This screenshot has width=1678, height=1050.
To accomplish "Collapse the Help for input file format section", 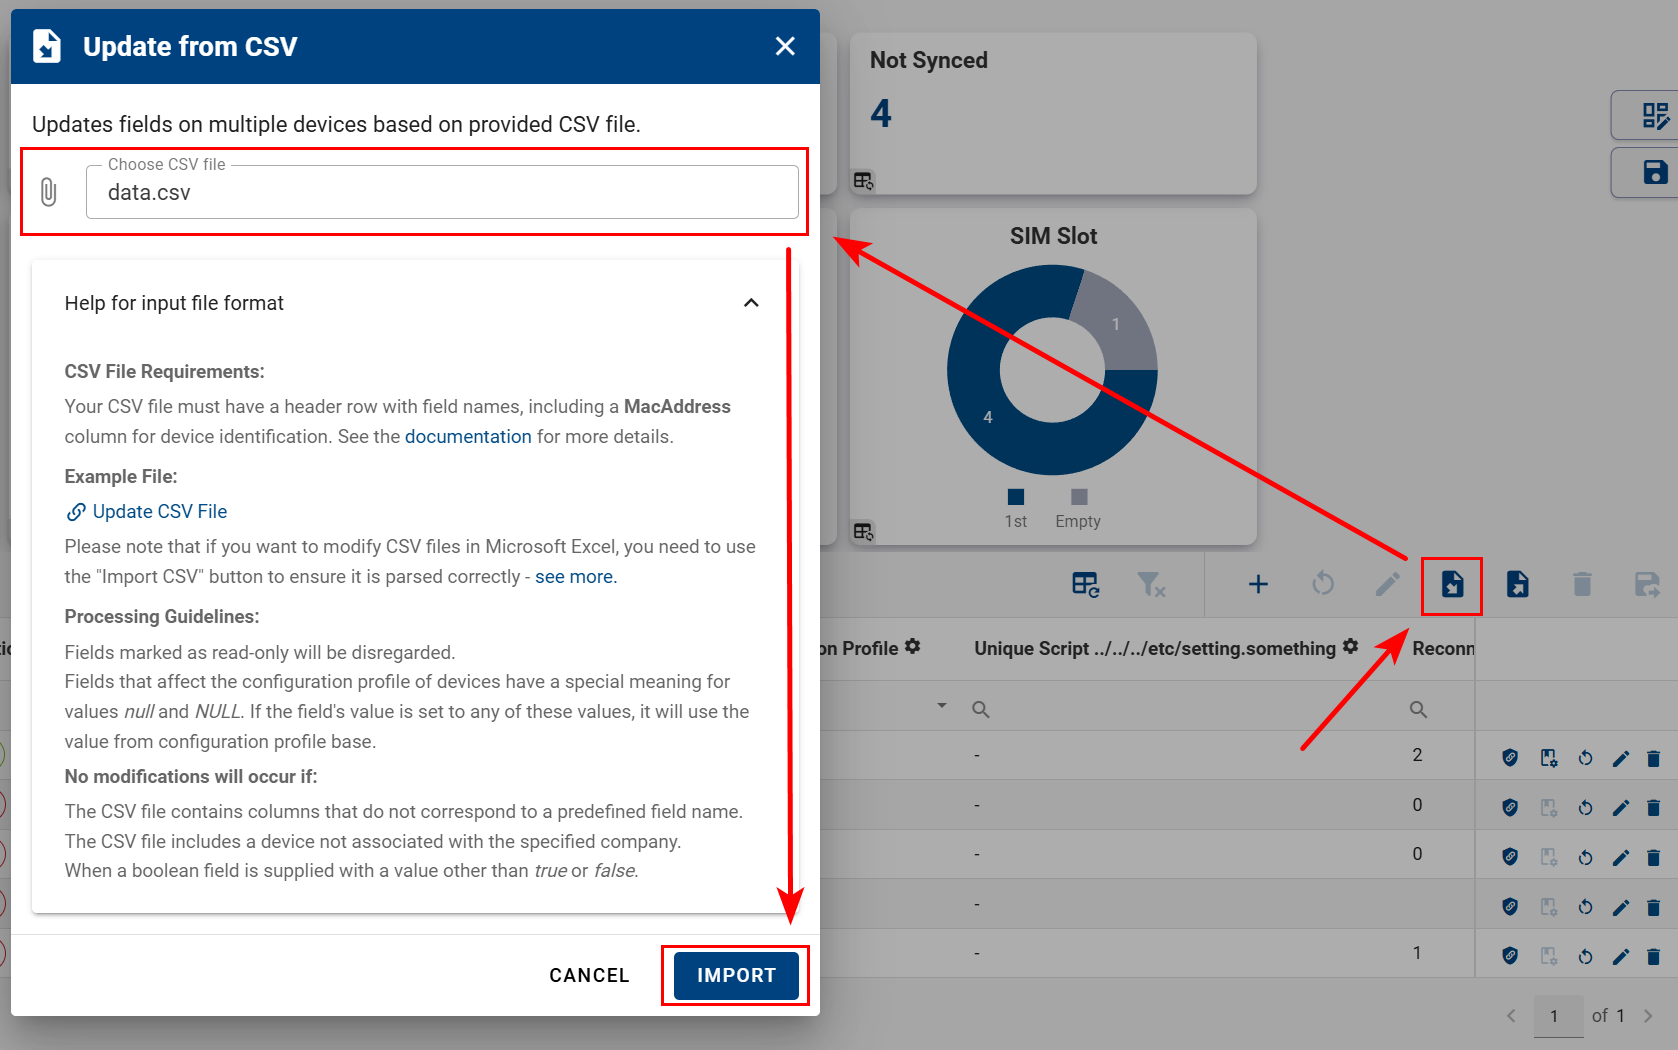I will [x=751, y=303].
